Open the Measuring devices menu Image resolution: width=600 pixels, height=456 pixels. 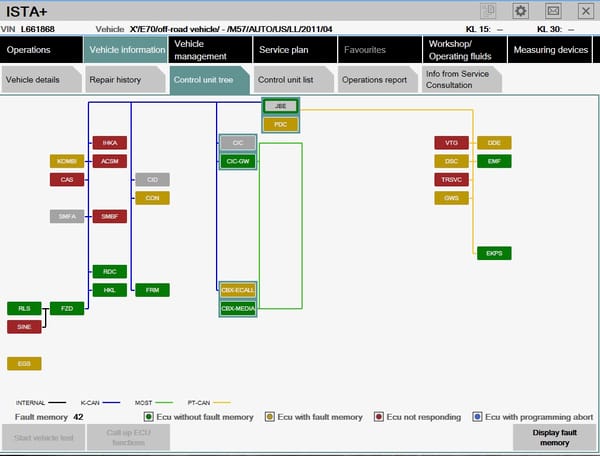pyautogui.click(x=550, y=50)
